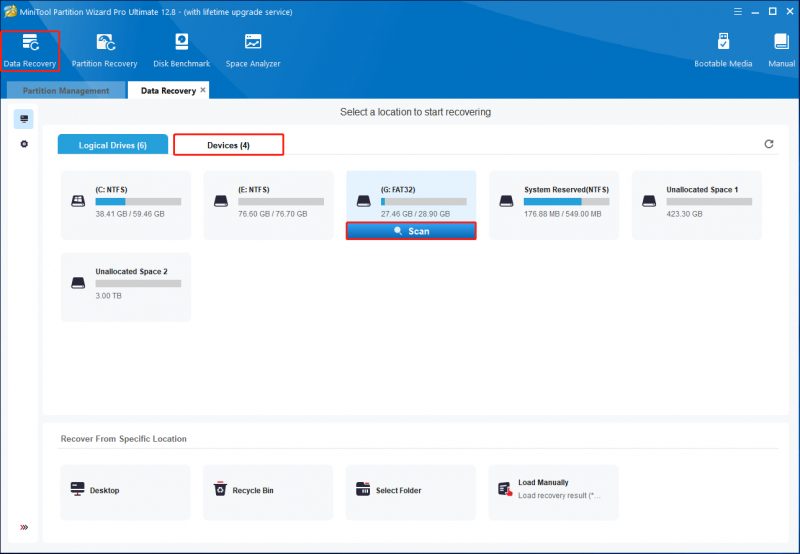Click Load Manually recovery result option
Viewport: 800px width, 554px height.
click(554, 492)
